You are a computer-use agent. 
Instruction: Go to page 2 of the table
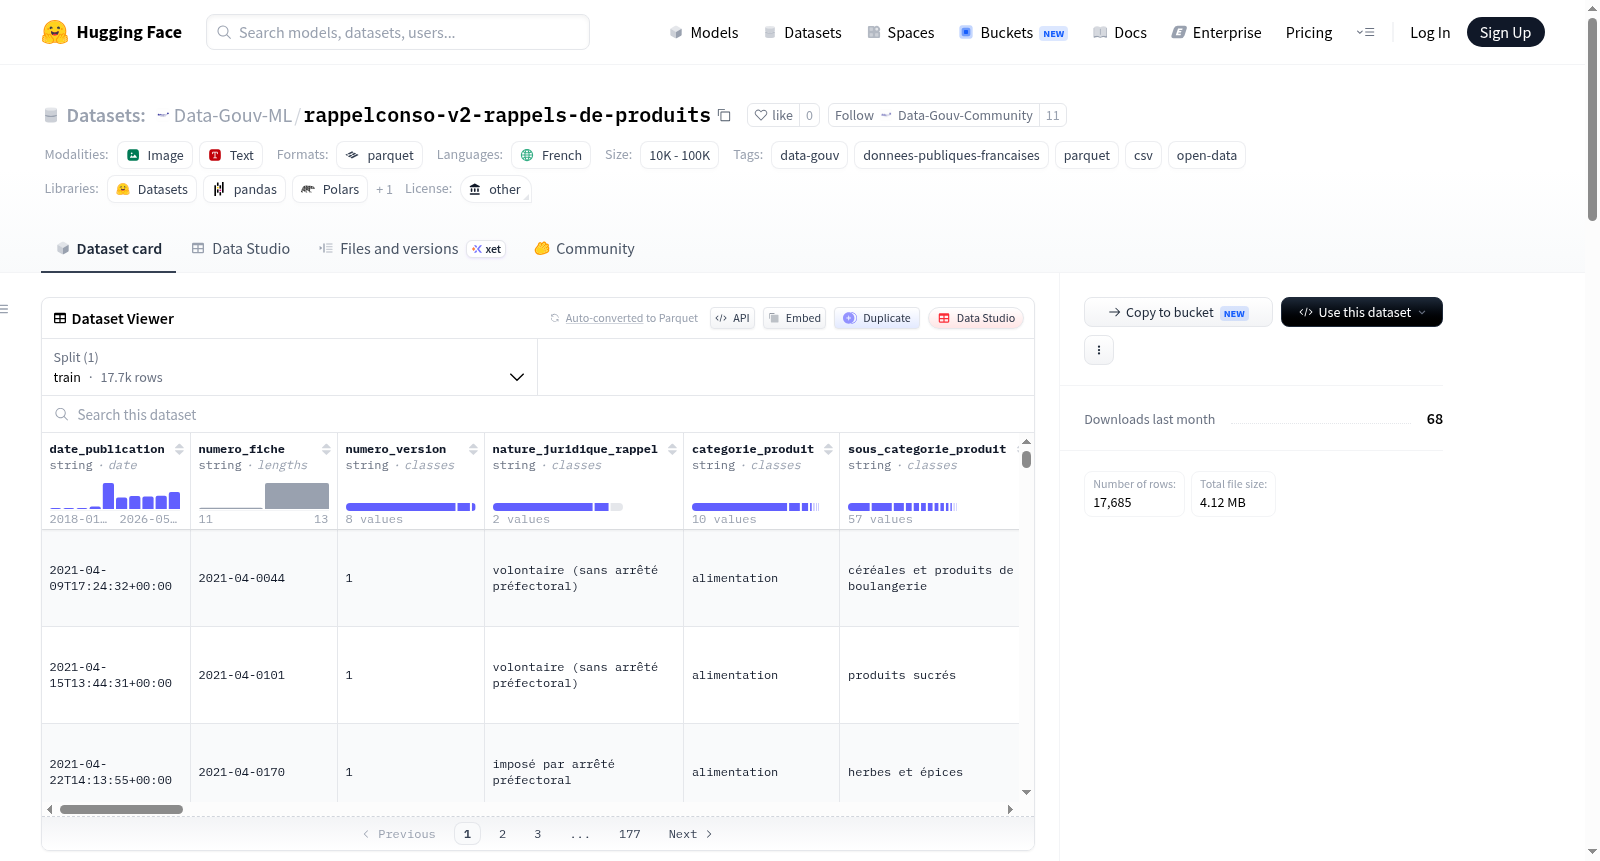[502, 834]
